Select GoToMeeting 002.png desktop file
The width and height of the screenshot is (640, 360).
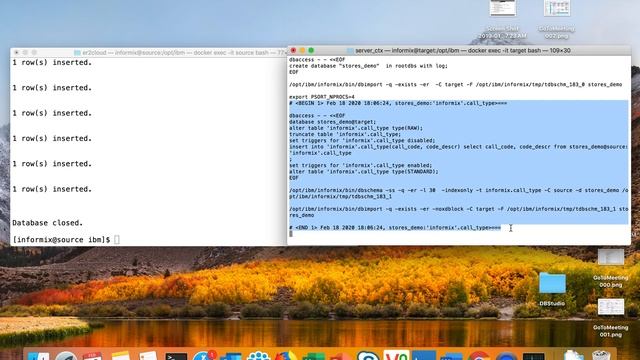point(557,8)
